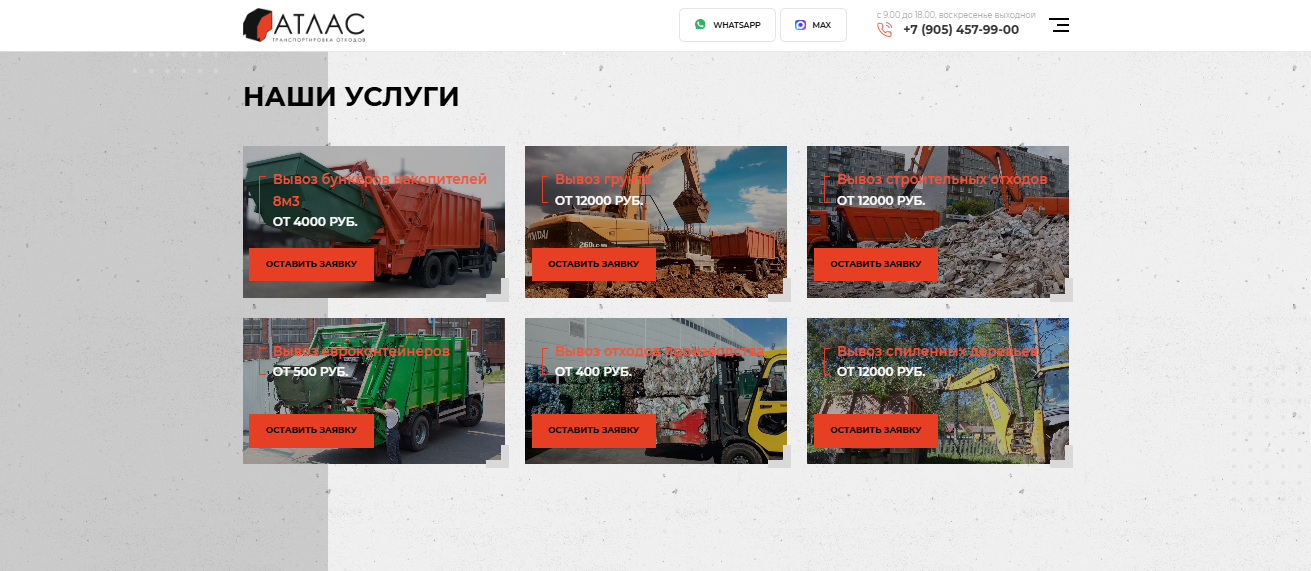This screenshot has width=1311, height=571.
Task: Leave request for production waste removal
Action: 593,430
